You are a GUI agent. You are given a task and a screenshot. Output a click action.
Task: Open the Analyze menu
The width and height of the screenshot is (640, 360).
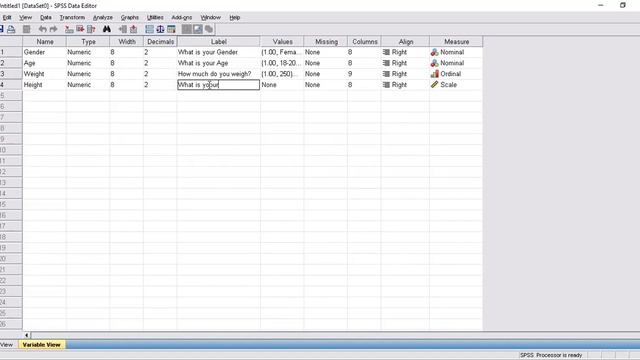click(x=103, y=18)
